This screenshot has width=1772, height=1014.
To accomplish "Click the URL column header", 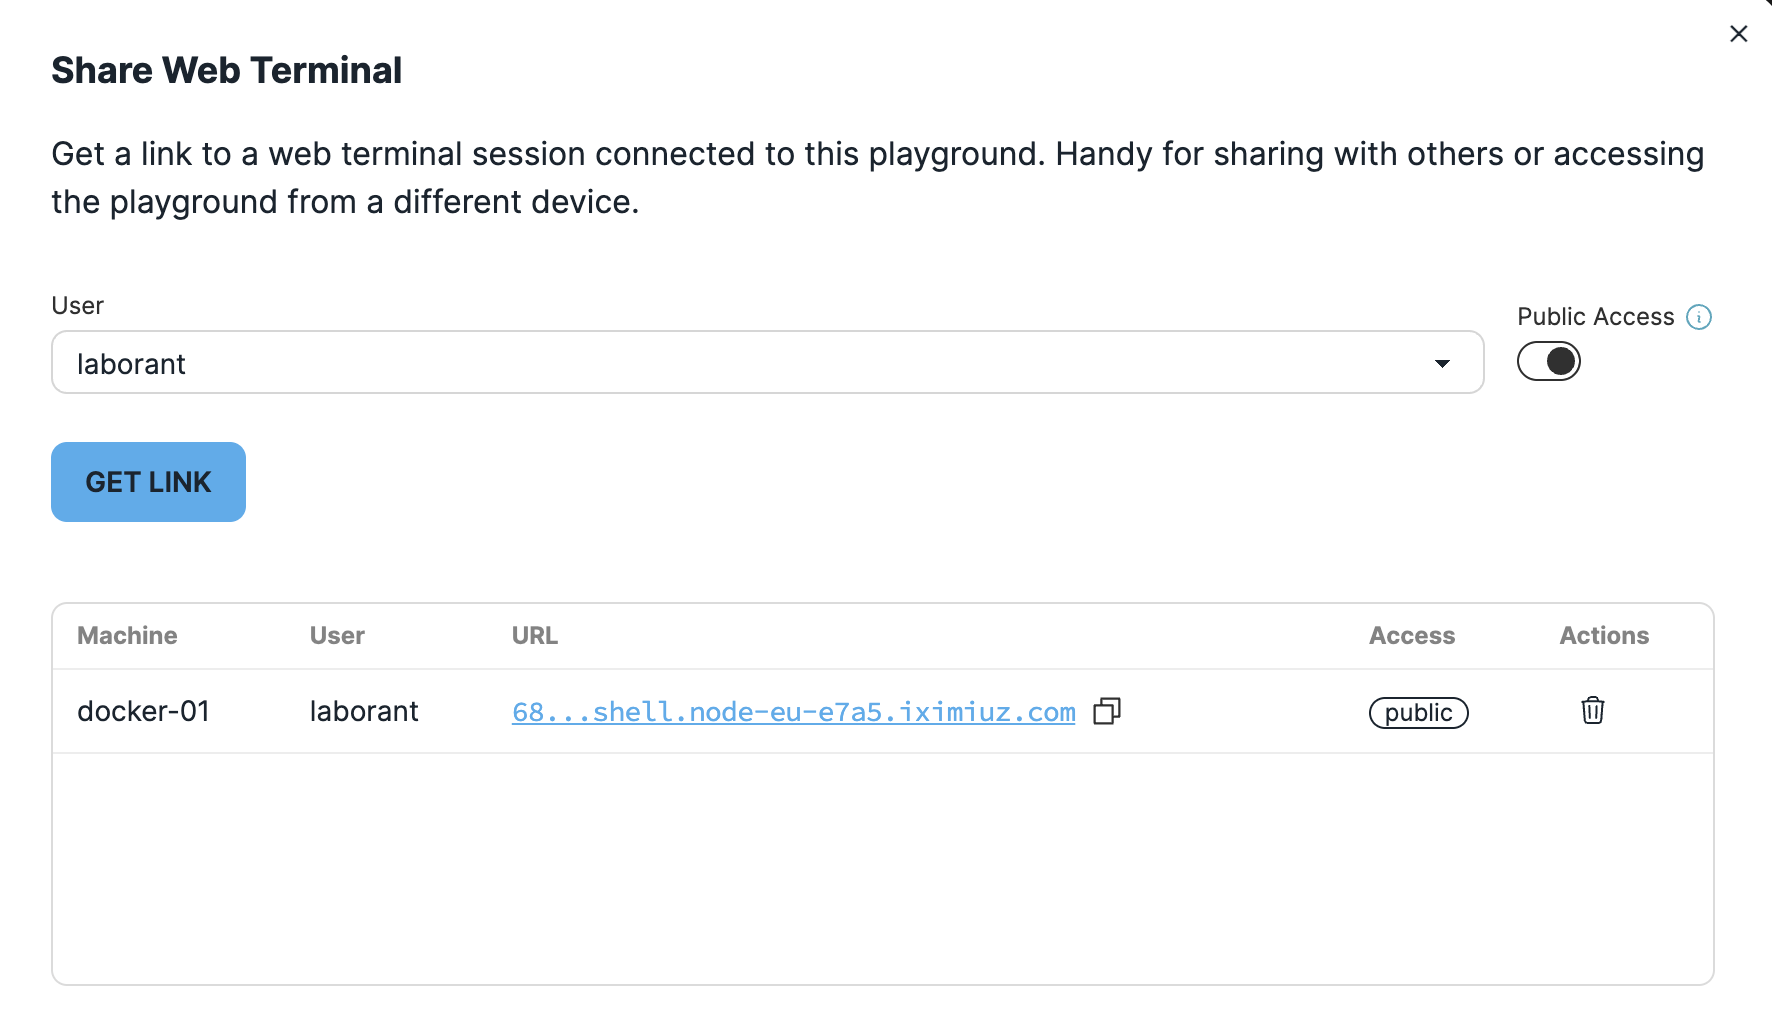I will pyautogui.click(x=535, y=636).
